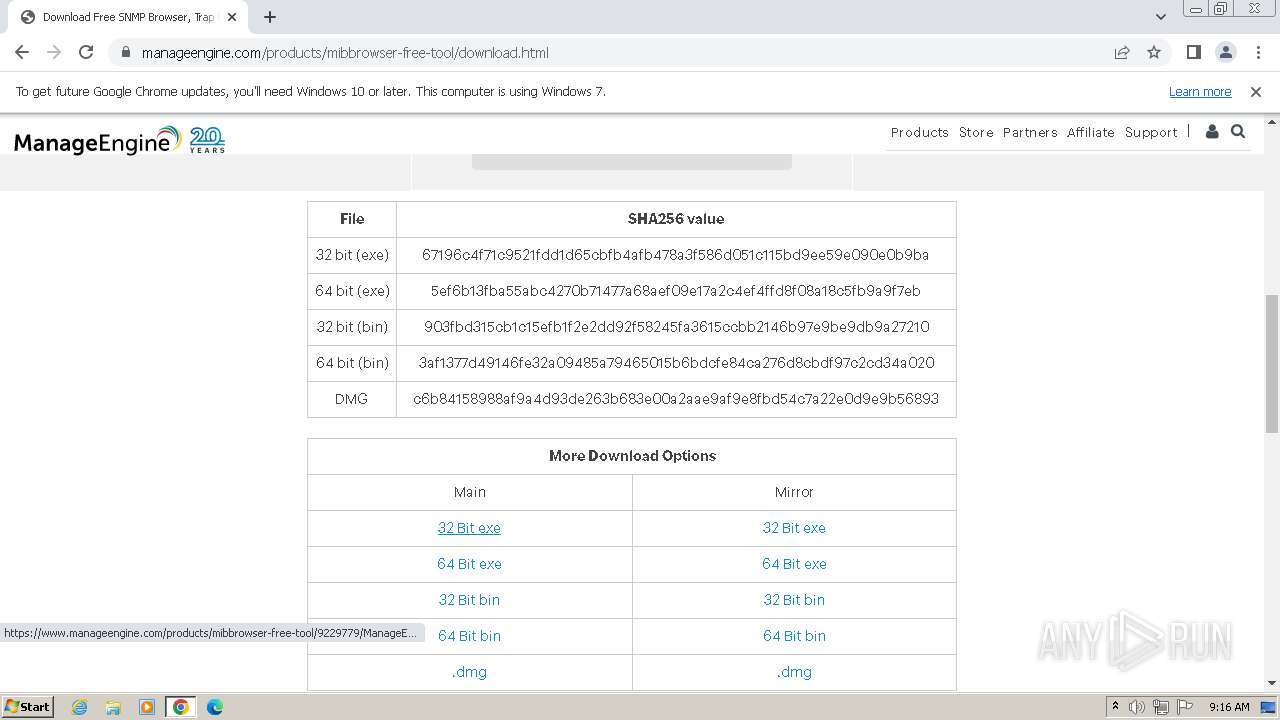Download the Mirror 32 Bit exe

pyautogui.click(x=794, y=528)
